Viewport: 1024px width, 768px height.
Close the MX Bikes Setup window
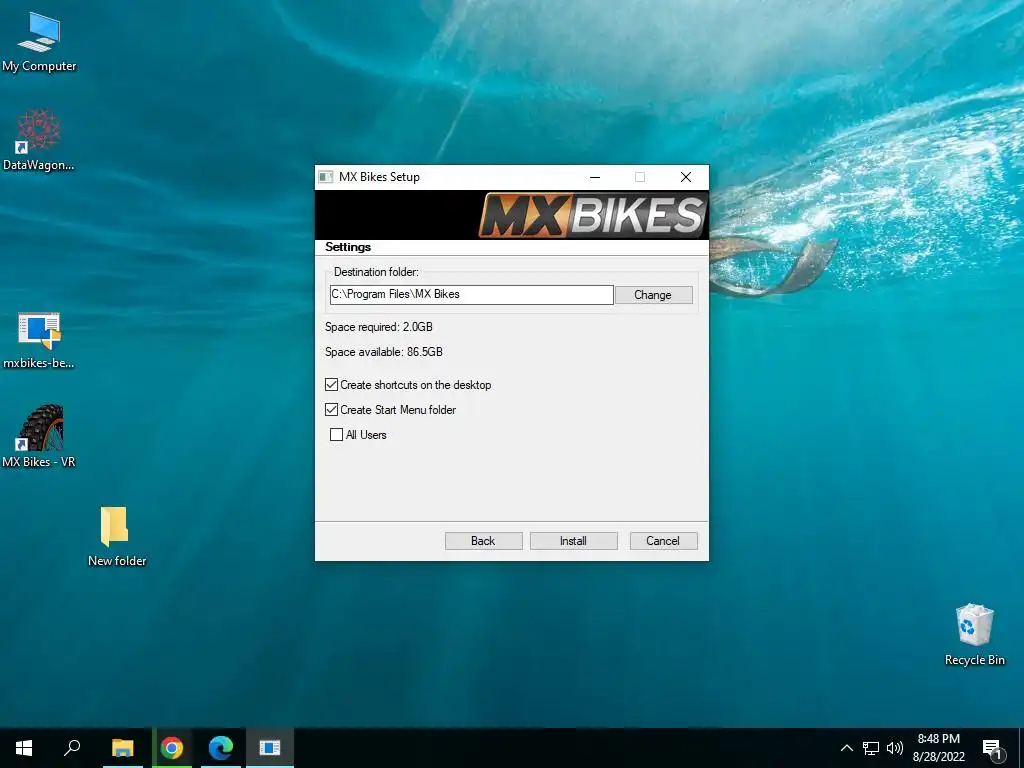tap(686, 177)
